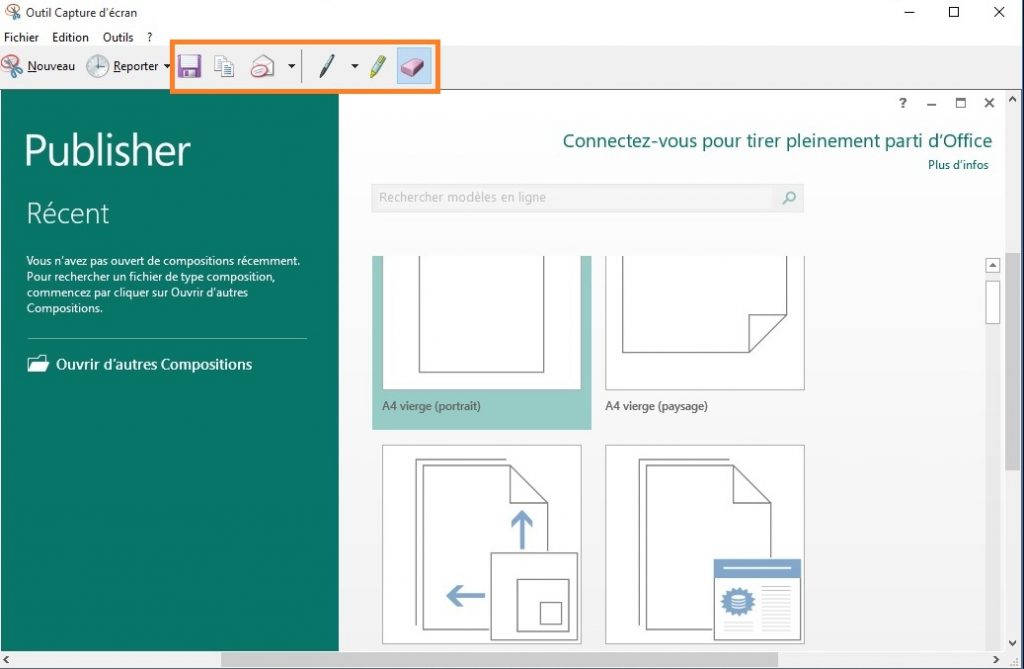Open the Edition menu
This screenshot has height=669, width=1024.
pyautogui.click(x=70, y=37)
